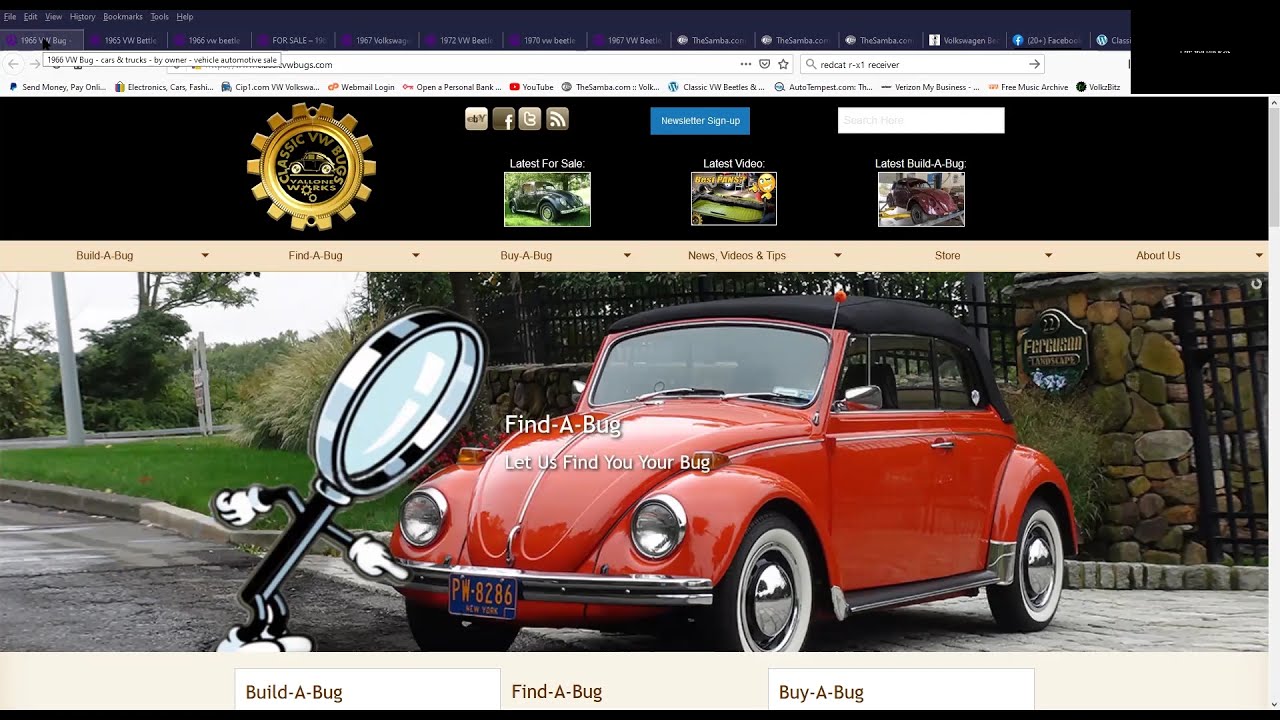Open the Buy-A-Bug navigation link

point(526,256)
